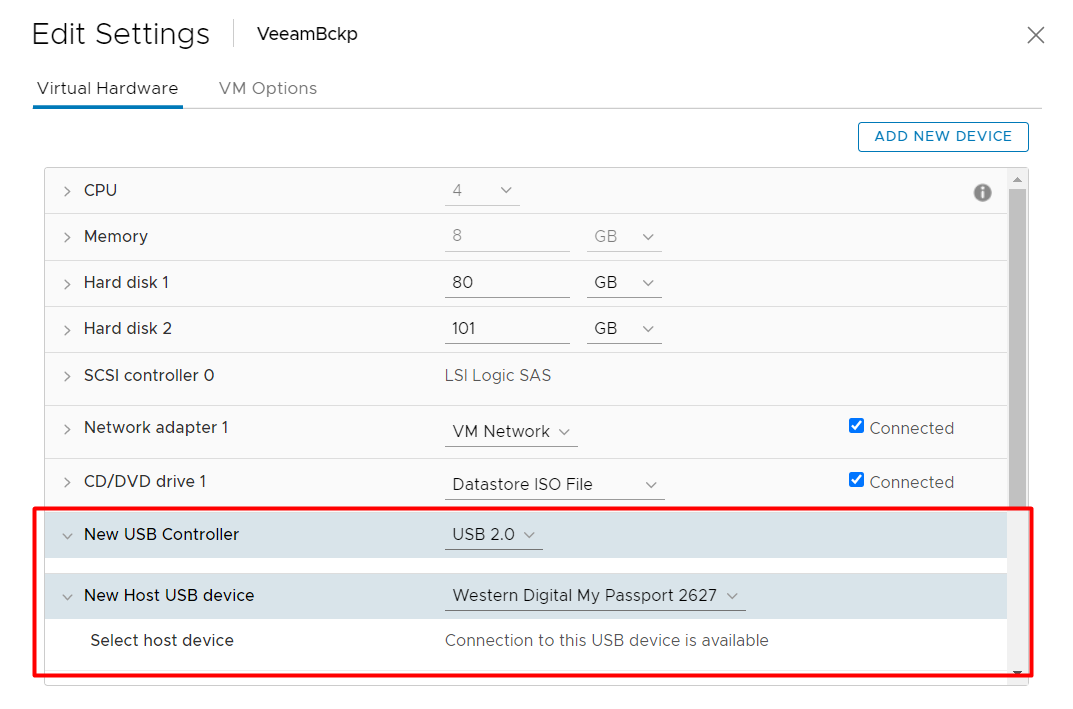Click the CPU info icon

pyautogui.click(x=982, y=193)
